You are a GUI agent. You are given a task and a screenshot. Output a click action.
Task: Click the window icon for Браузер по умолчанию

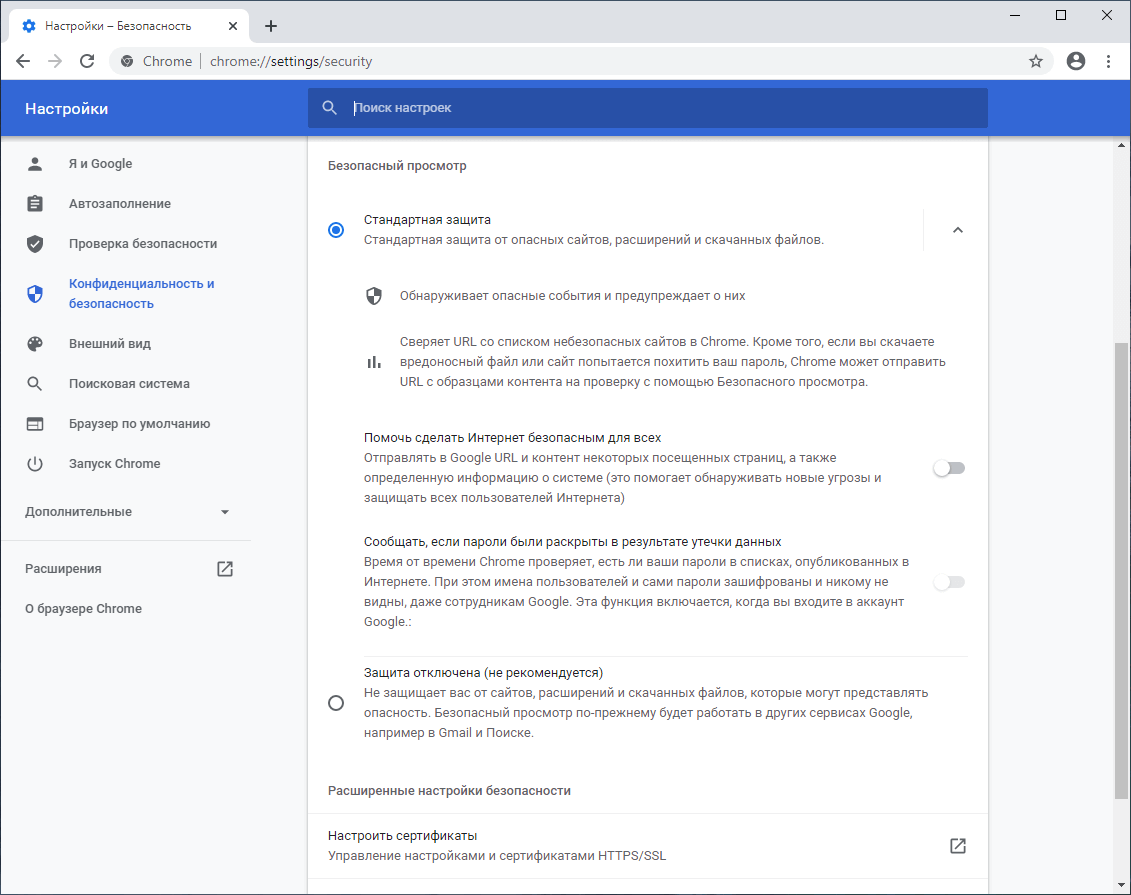click(x=35, y=424)
